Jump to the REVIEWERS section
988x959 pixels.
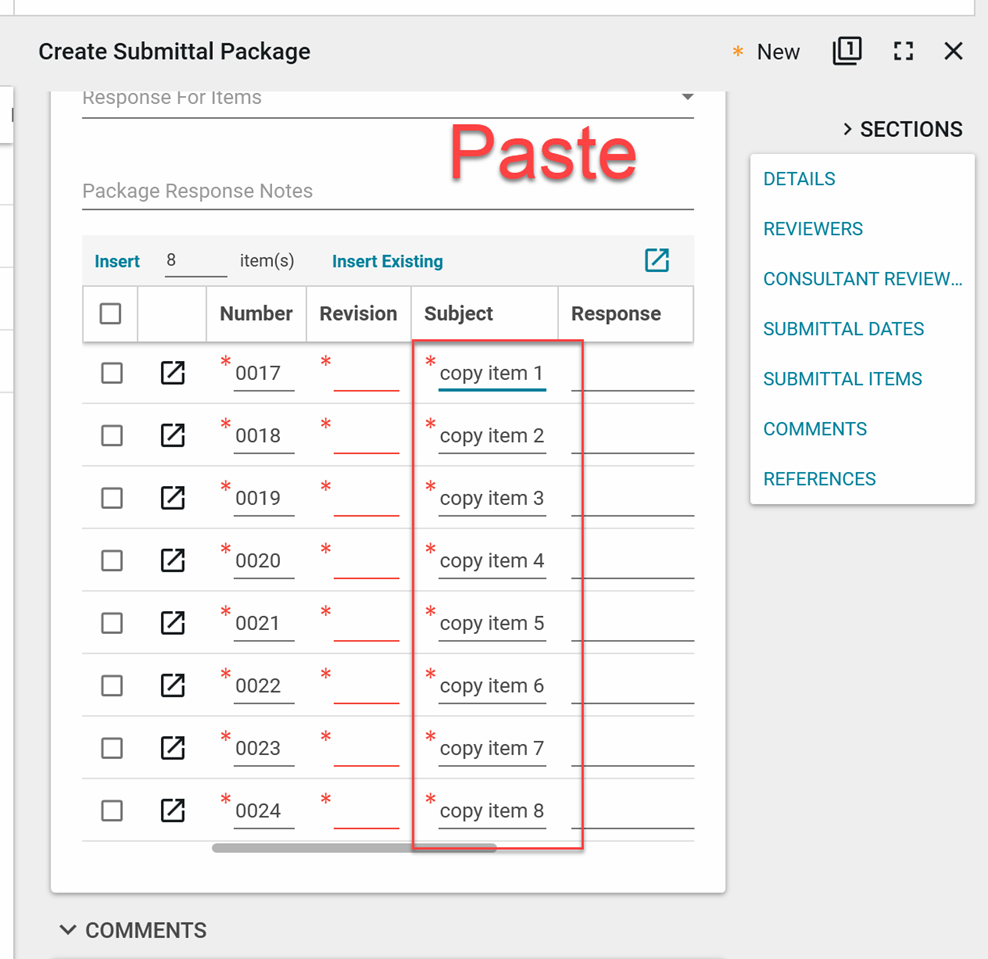[x=813, y=229]
